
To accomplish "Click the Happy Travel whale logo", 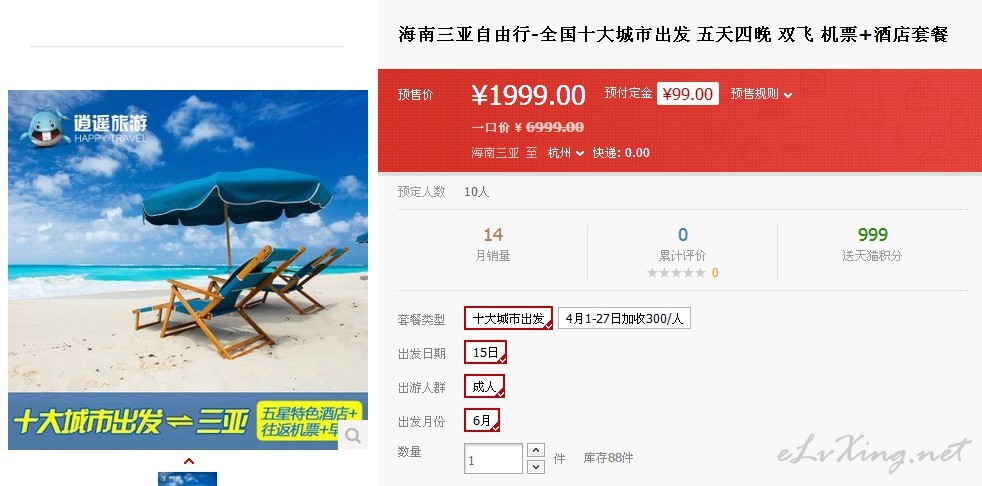I will pos(46,127).
